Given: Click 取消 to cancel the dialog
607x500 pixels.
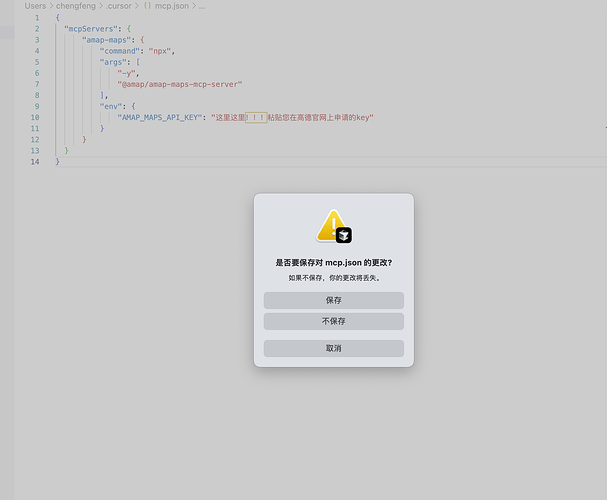Looking at the screenshot, I should pos(334,348).
